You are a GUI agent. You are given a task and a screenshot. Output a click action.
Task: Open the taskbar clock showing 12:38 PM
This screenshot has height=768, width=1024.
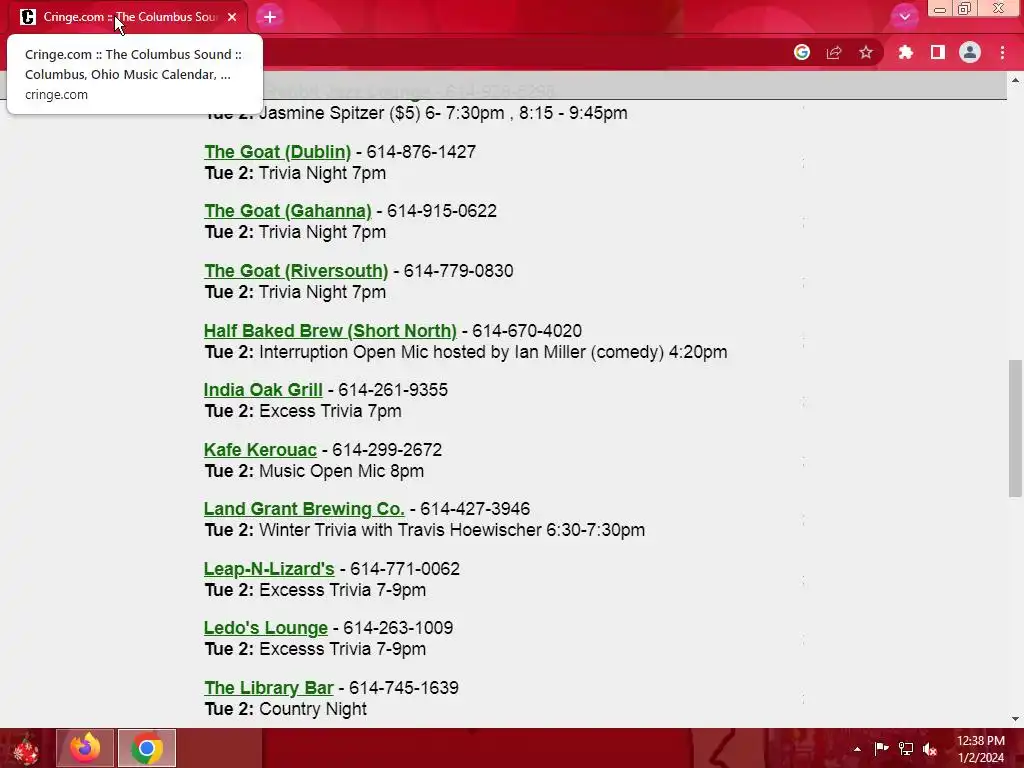click(981, 749)
